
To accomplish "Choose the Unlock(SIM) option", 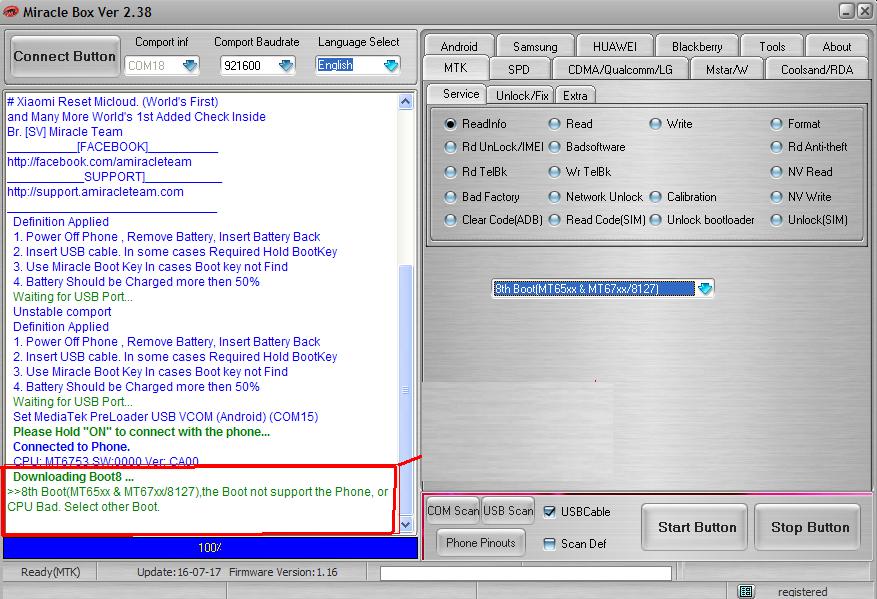I will coord(776,220).
